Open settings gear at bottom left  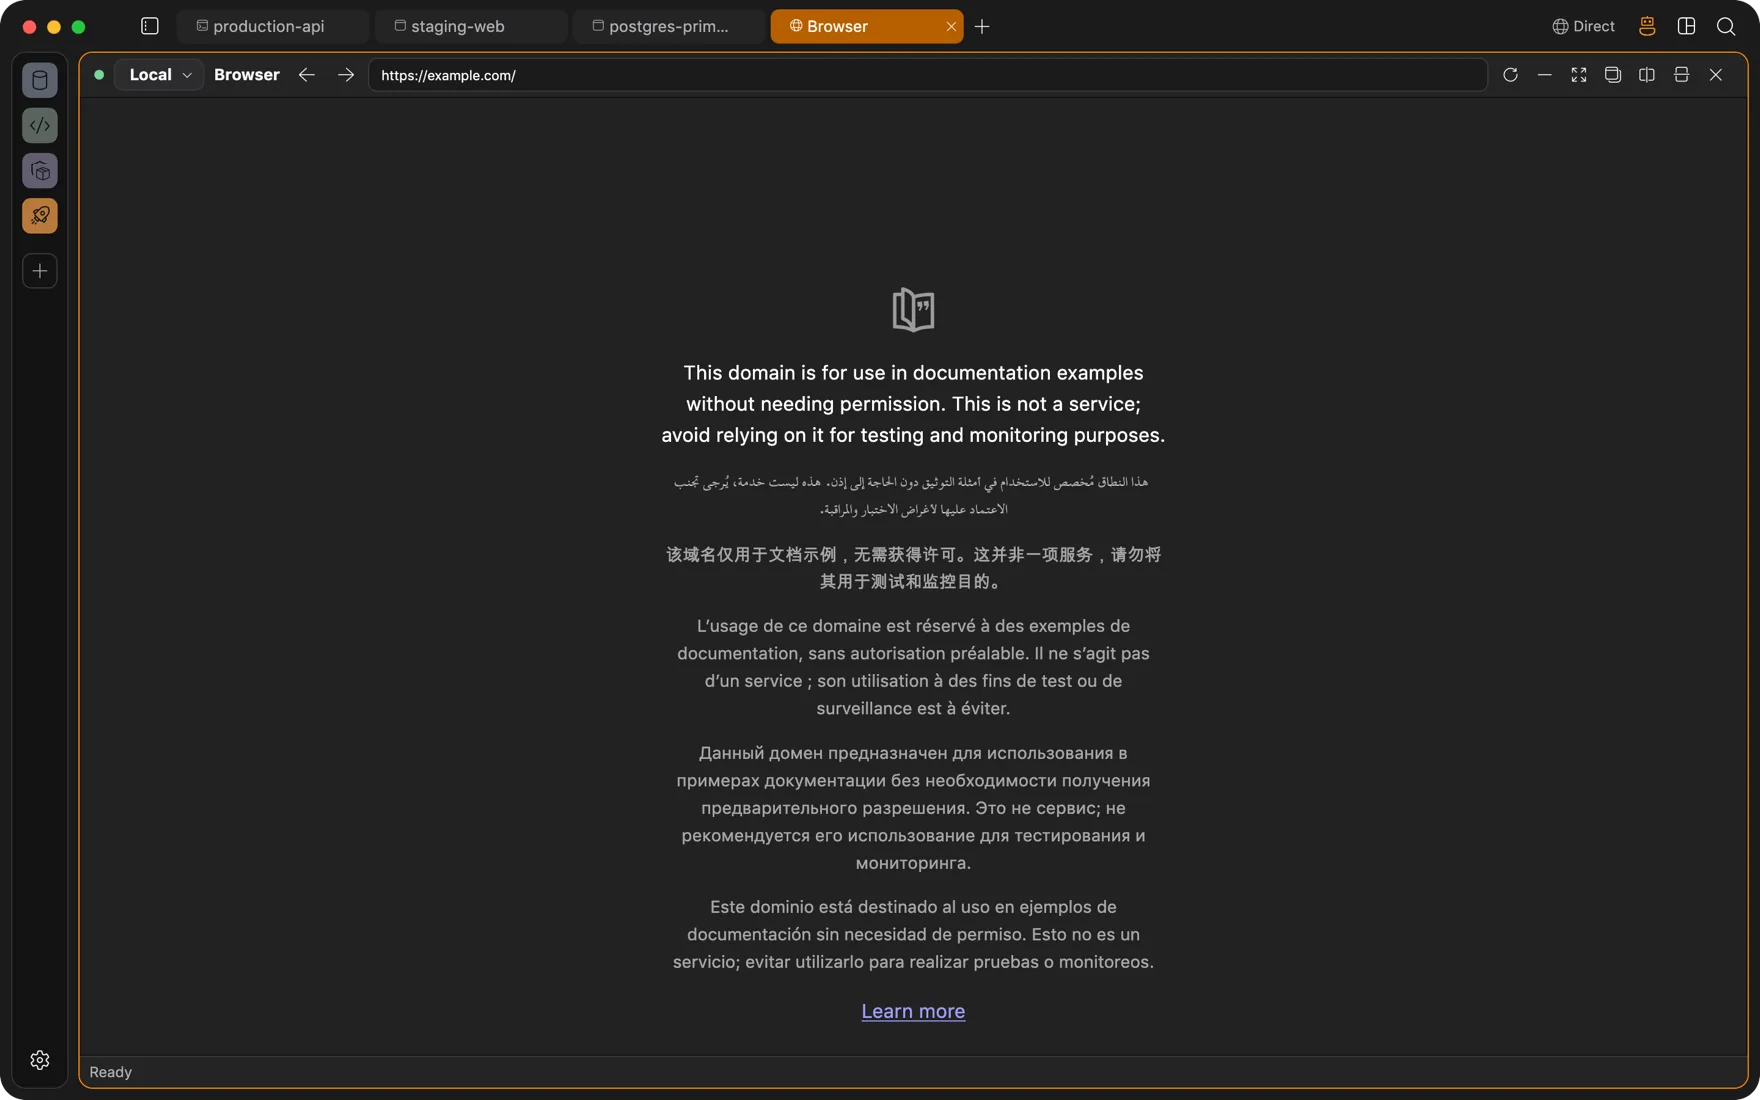point(40,1060)
